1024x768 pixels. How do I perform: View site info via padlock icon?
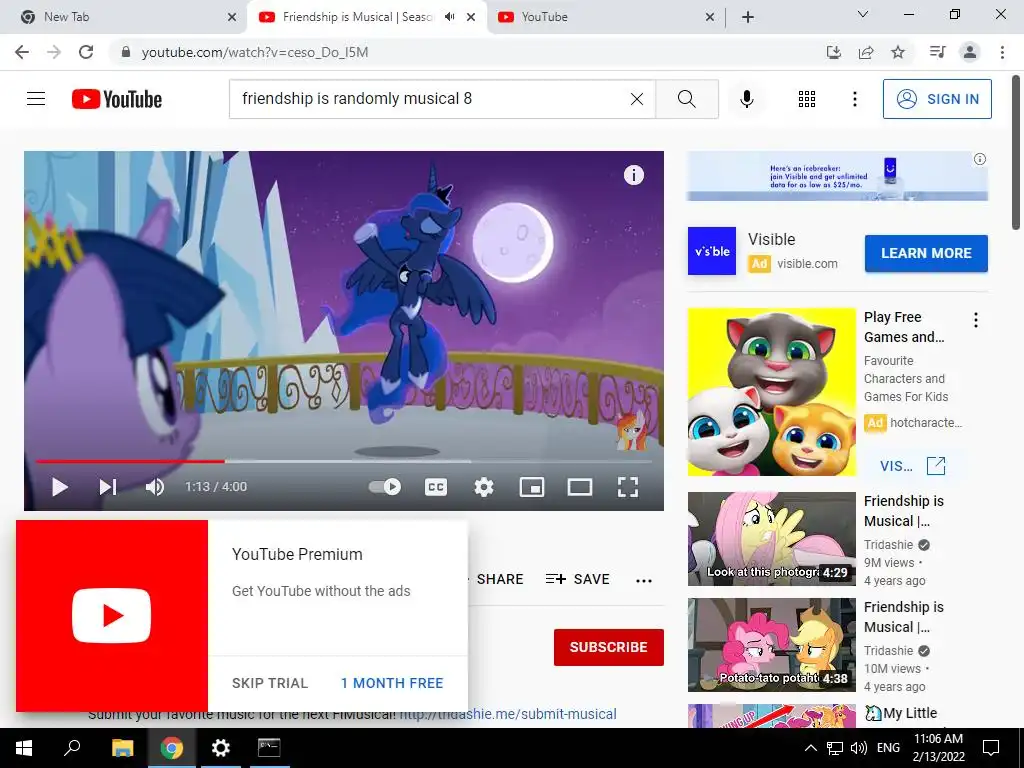coord(126,52)
